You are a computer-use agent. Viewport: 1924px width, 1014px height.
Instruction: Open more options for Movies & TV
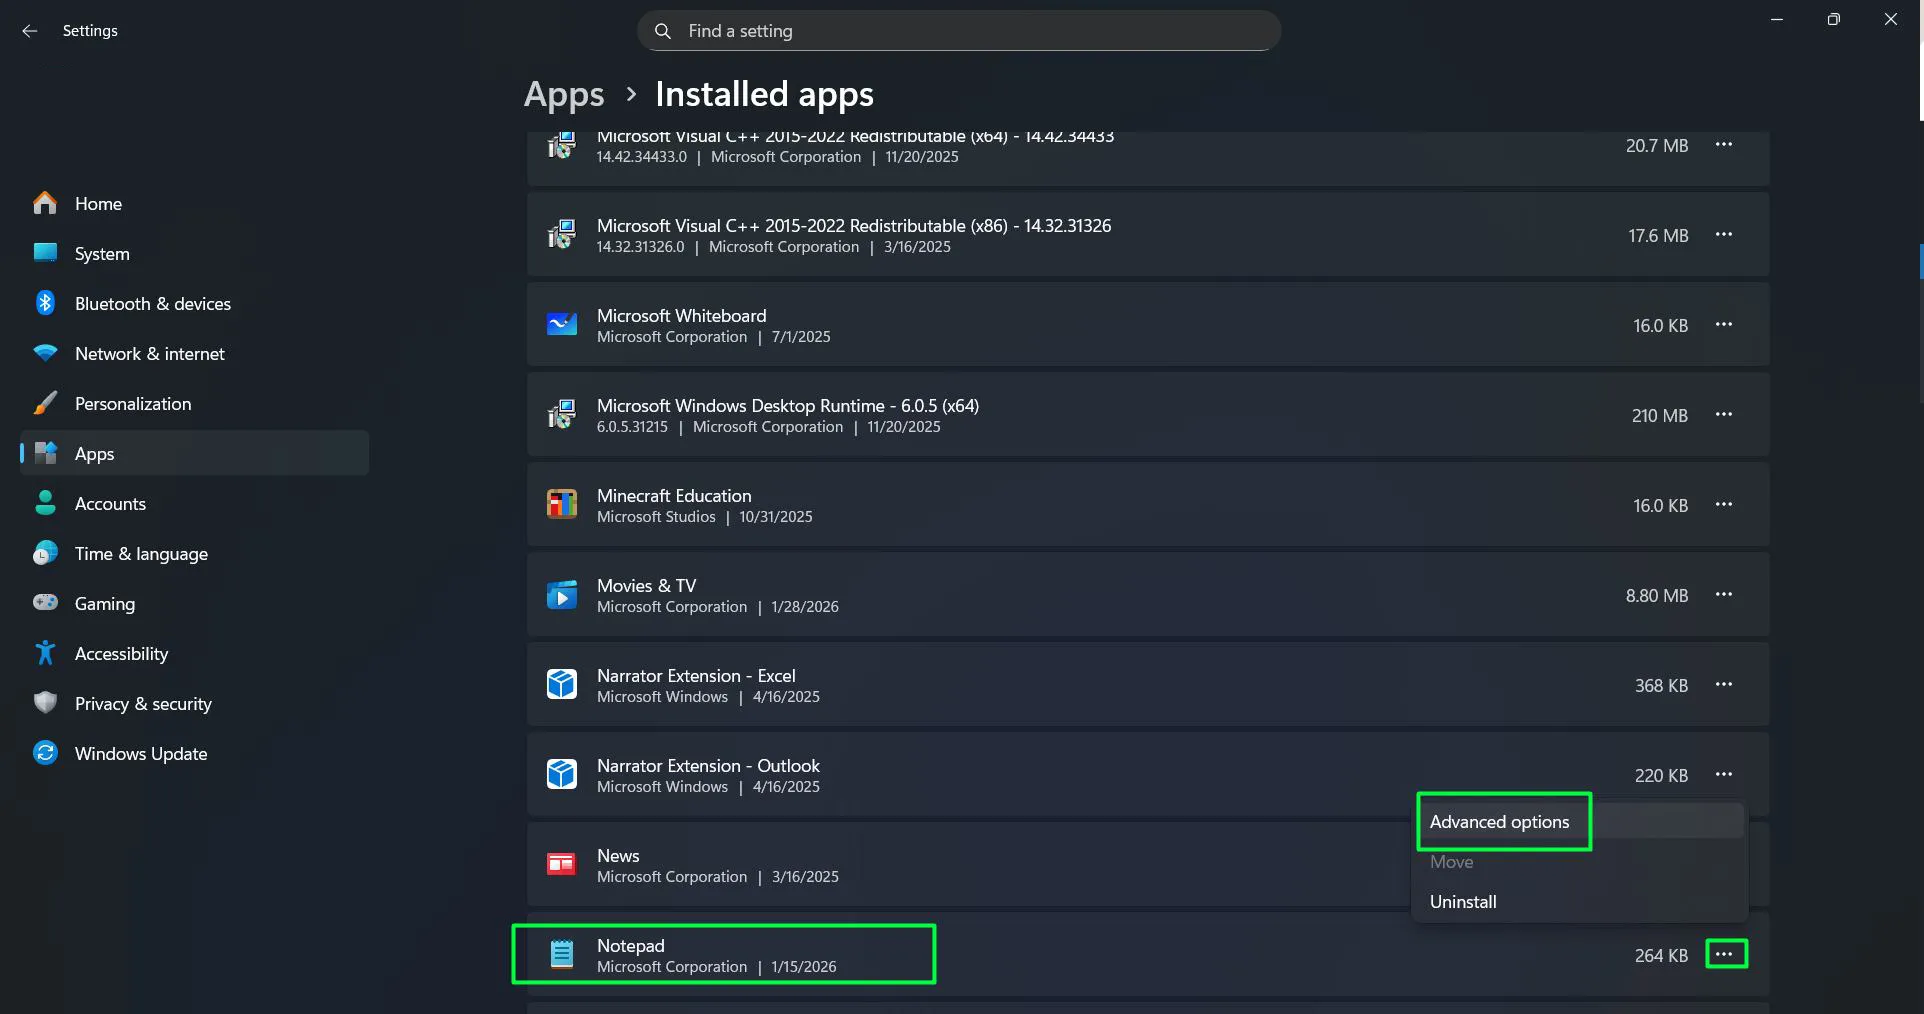(x=1724, y=594)
